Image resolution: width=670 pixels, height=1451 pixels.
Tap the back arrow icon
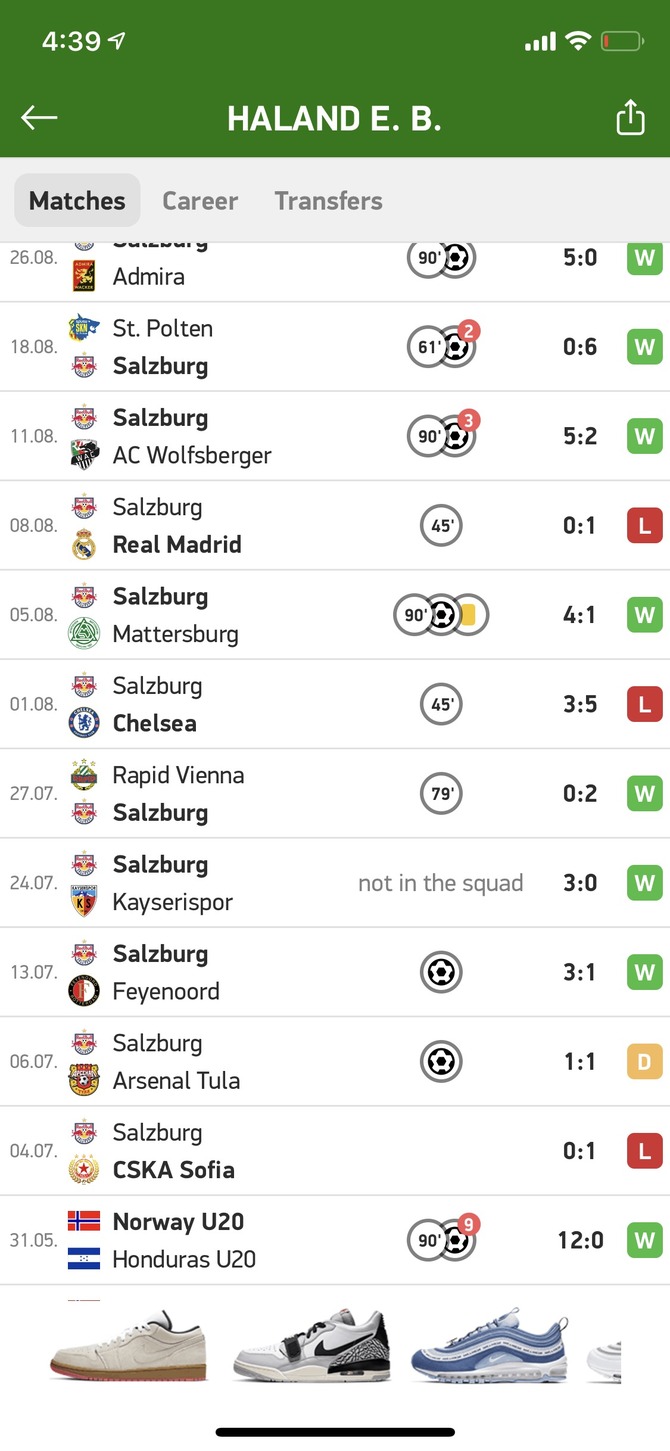pyautogui.click(x=39, y=118)
